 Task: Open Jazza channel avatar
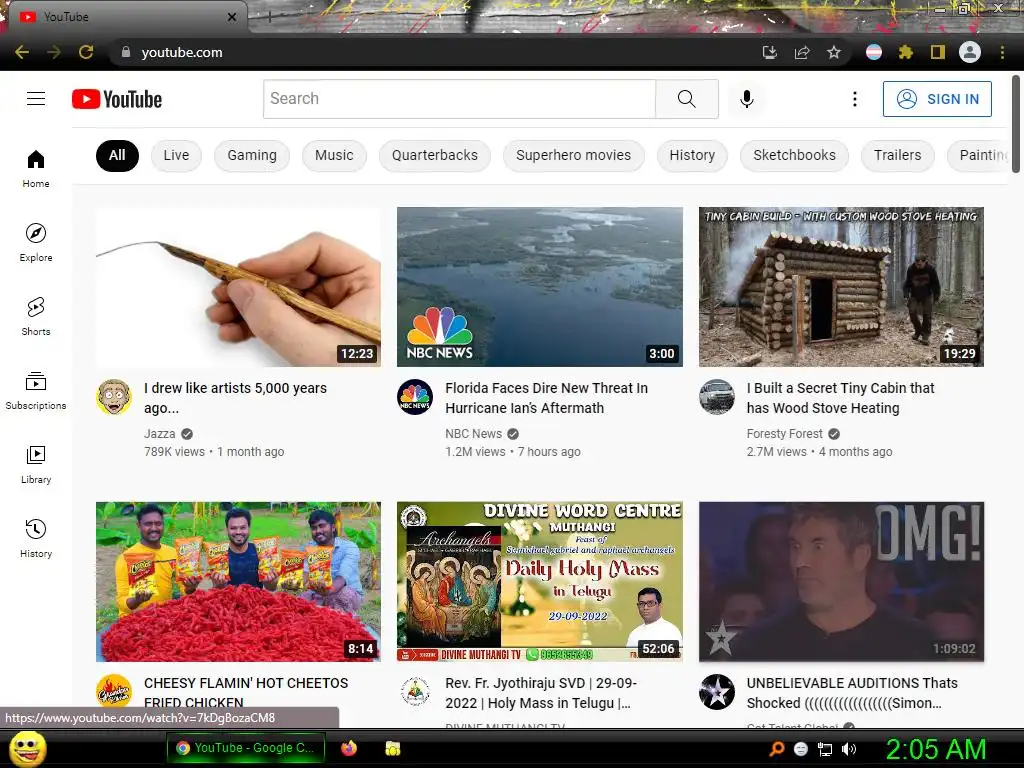(114, 397)
